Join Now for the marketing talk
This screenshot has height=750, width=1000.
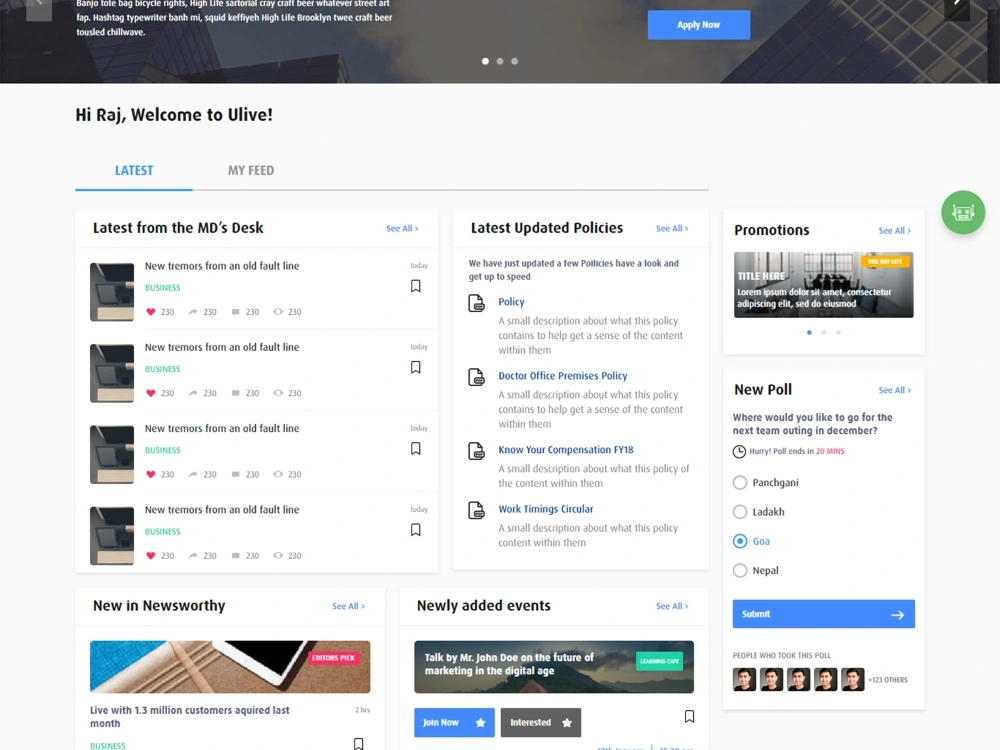pyautogui.click(x=454, y=723)
